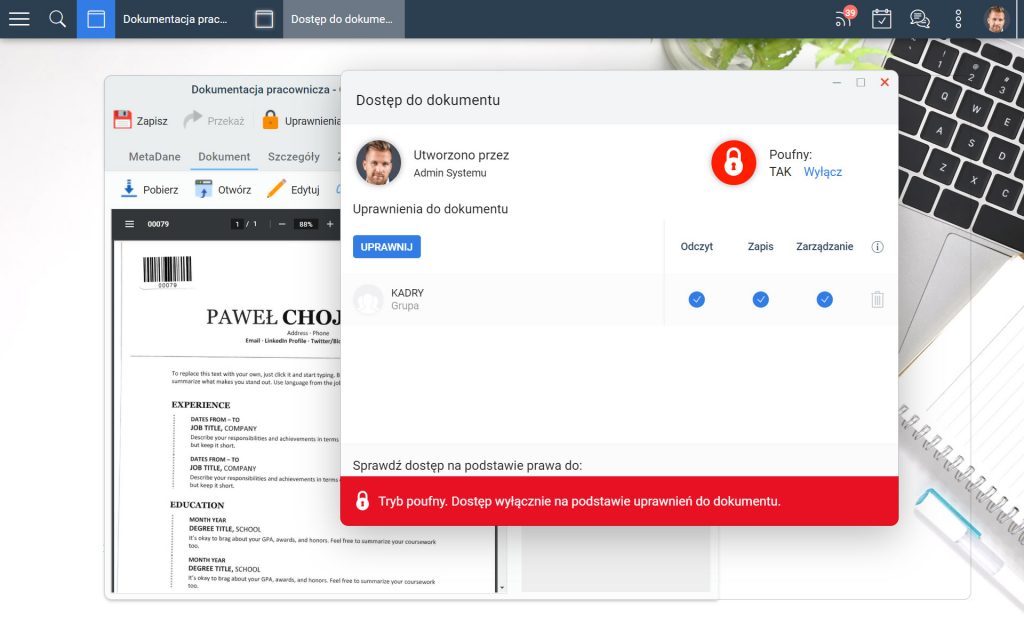1024x640 pixels.
Task: Delete KADRY permission with trash icon
Action: (x=877, y=299)
